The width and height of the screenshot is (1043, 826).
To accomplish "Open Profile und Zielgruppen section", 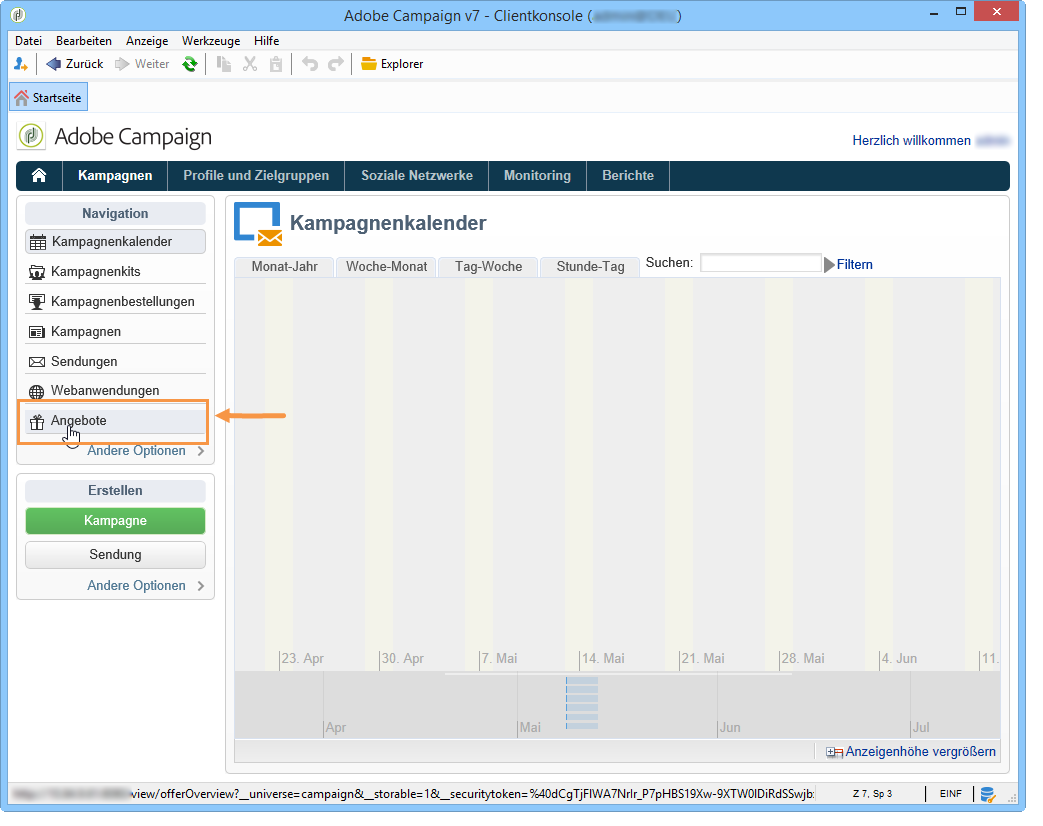I will (x=256, y=176).
